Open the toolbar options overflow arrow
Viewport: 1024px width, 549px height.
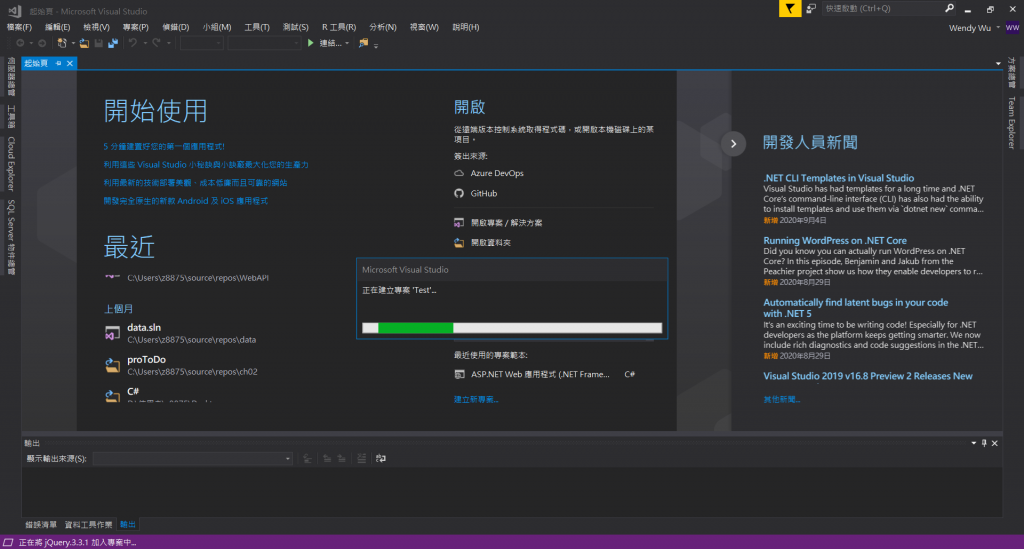376,45
